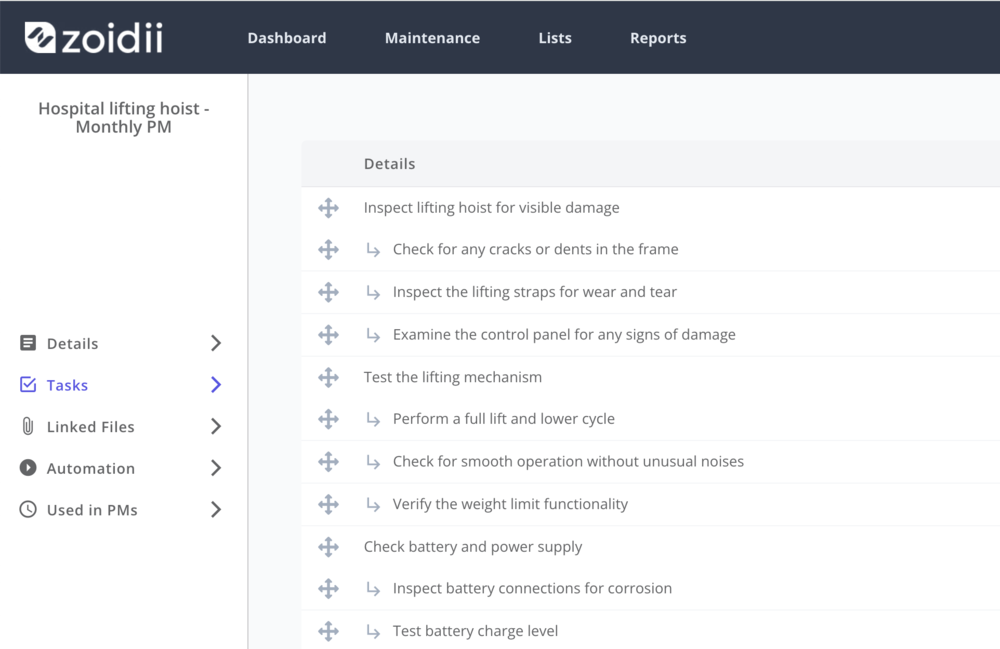
Task: Click subtask arrow beside battery connections task
Action: click(x=373, y=589)
